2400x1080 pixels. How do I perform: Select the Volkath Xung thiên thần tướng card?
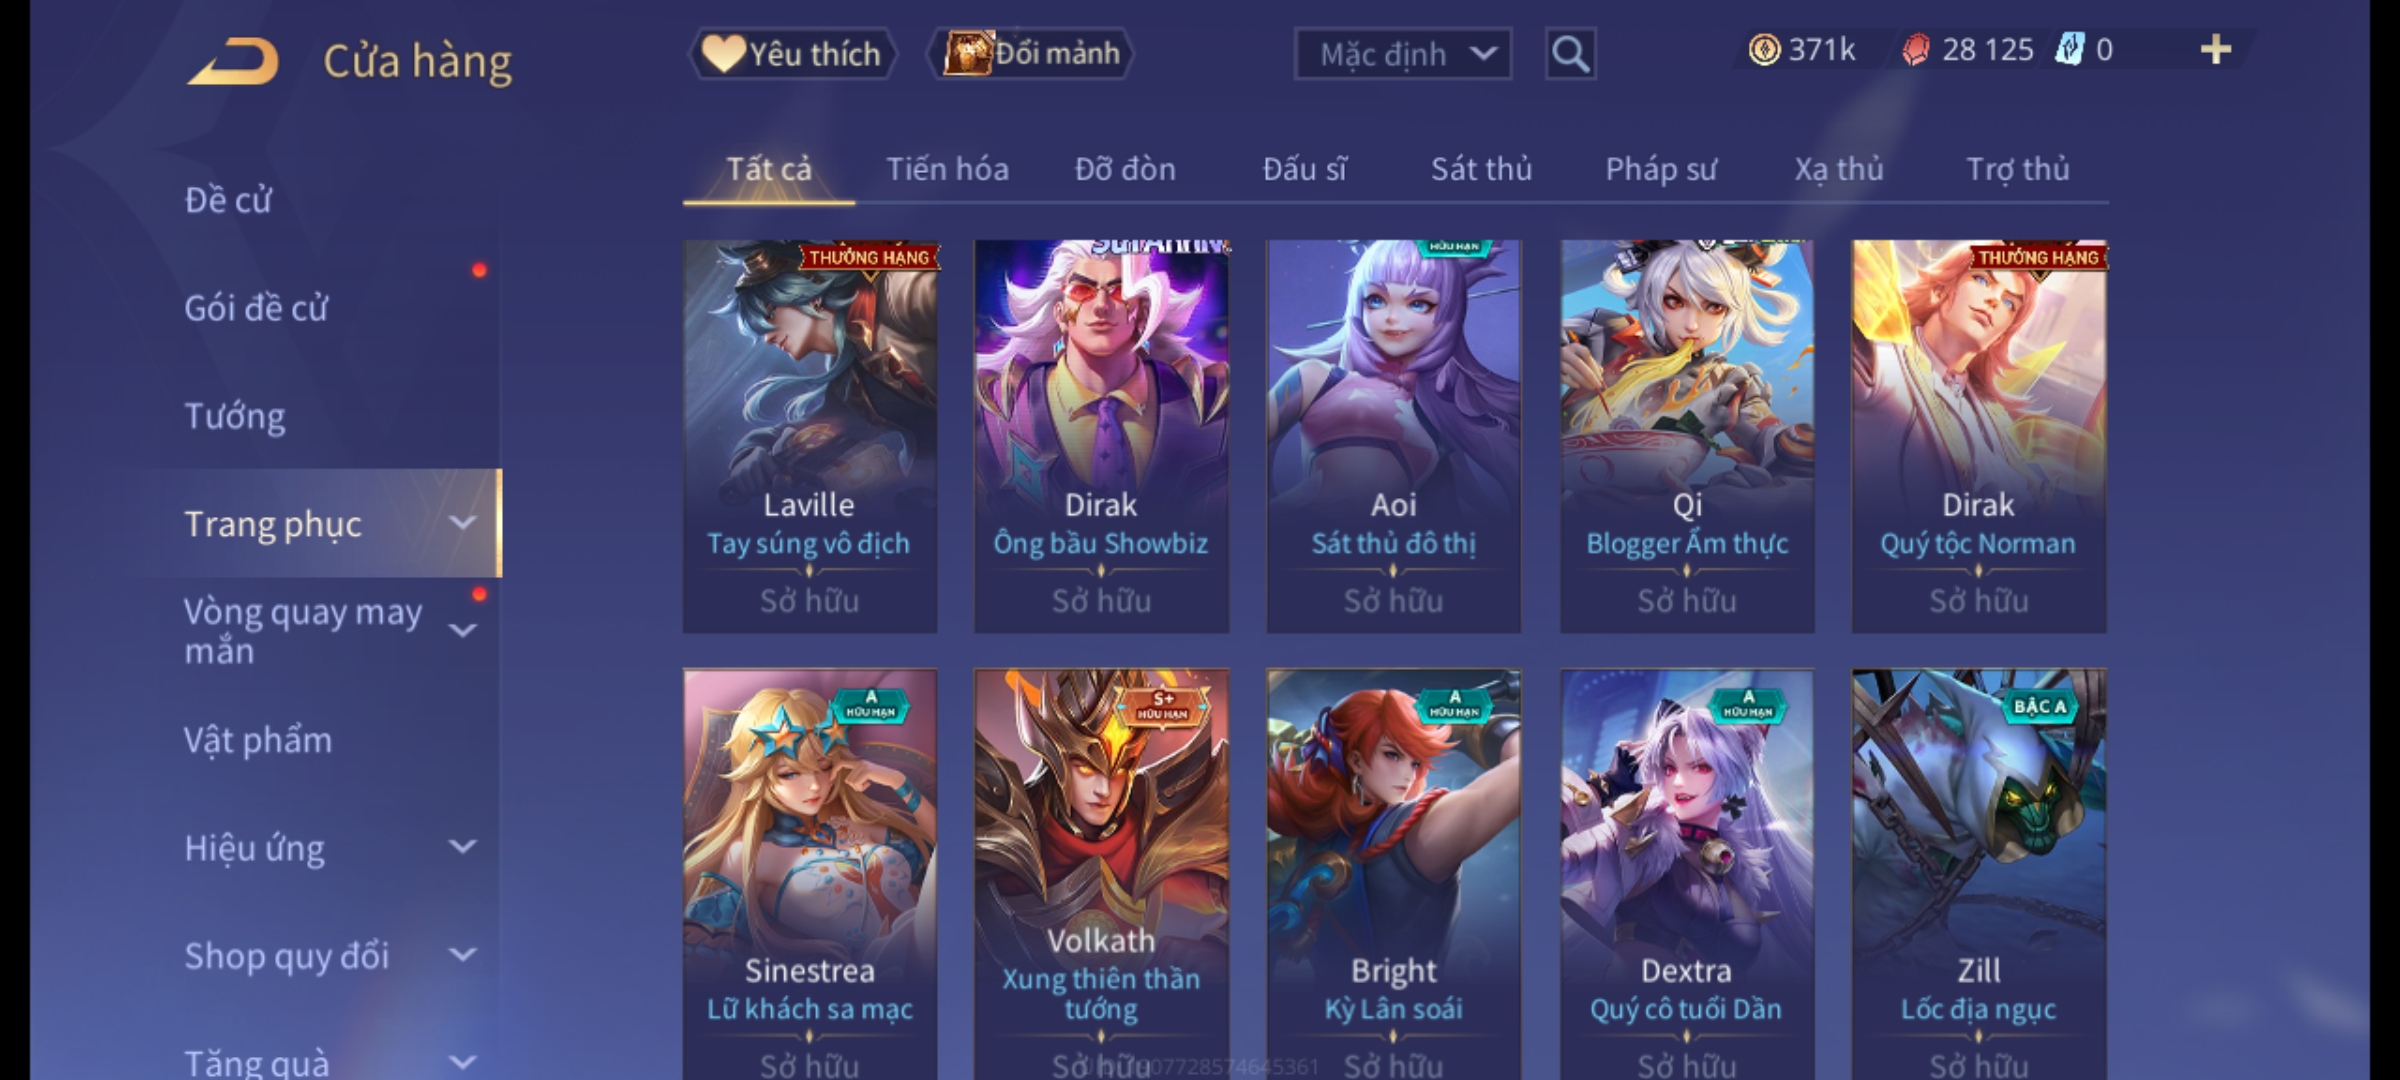click(x=1101, y=874)
